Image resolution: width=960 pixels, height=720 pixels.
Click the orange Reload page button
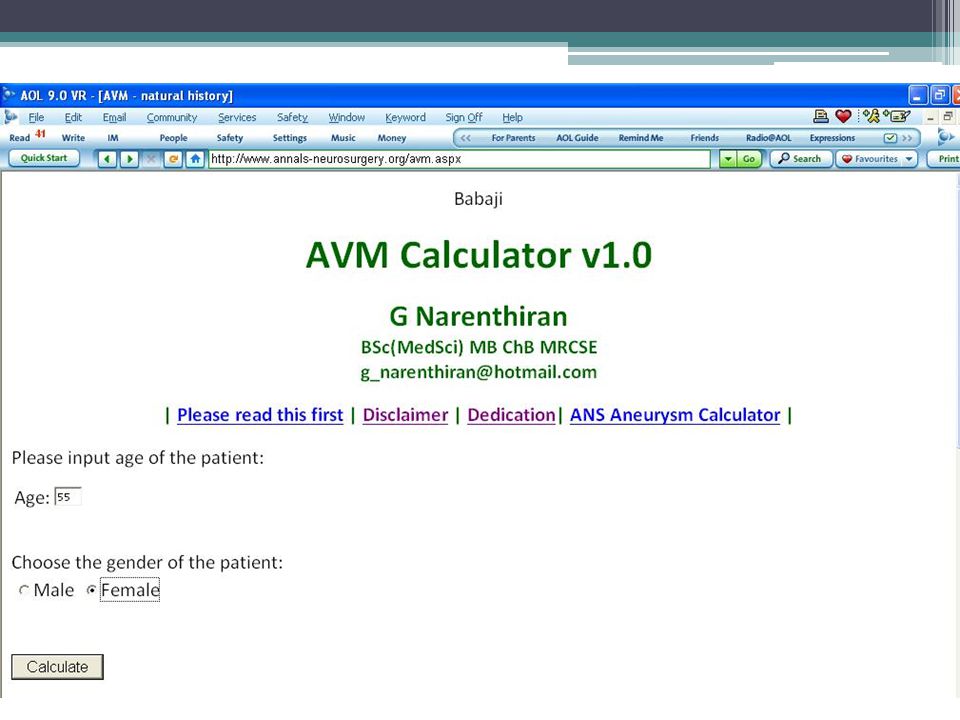(173, 159)
